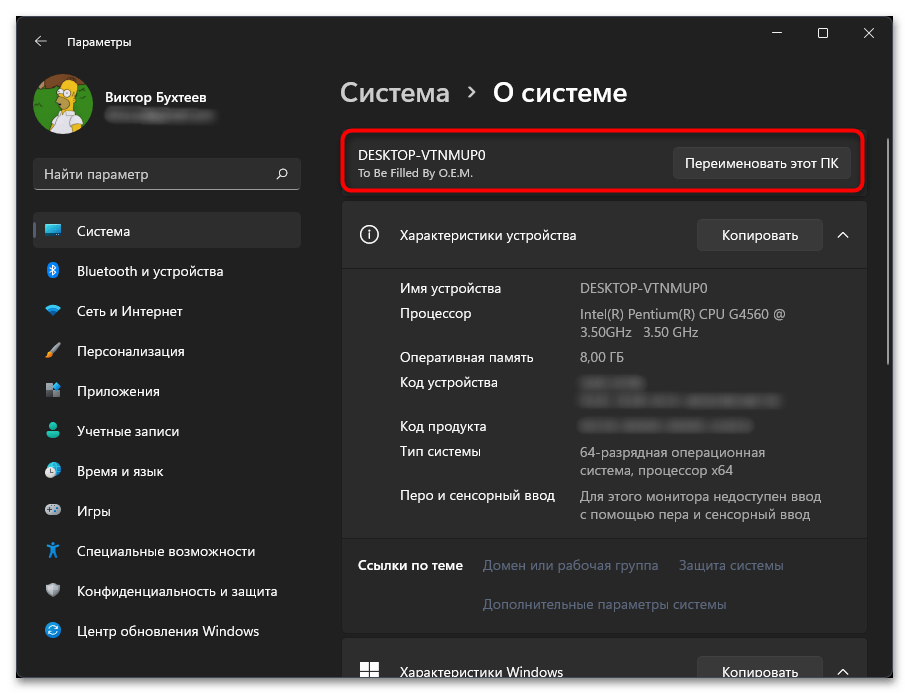Click the Персонализация paintbrush icon
Viewport: 909px width, 694px height.
(x=53, y=351)
